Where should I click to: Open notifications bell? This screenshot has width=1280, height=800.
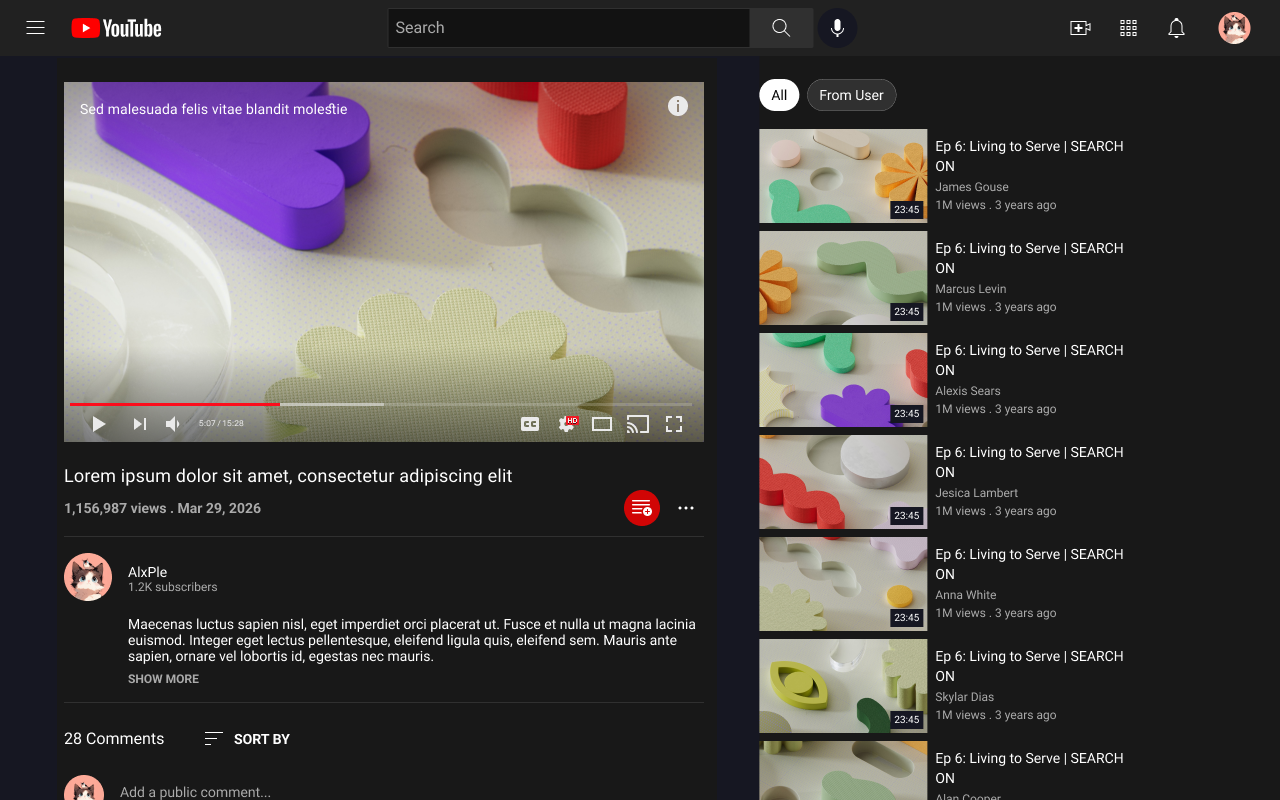point(1176,28)
